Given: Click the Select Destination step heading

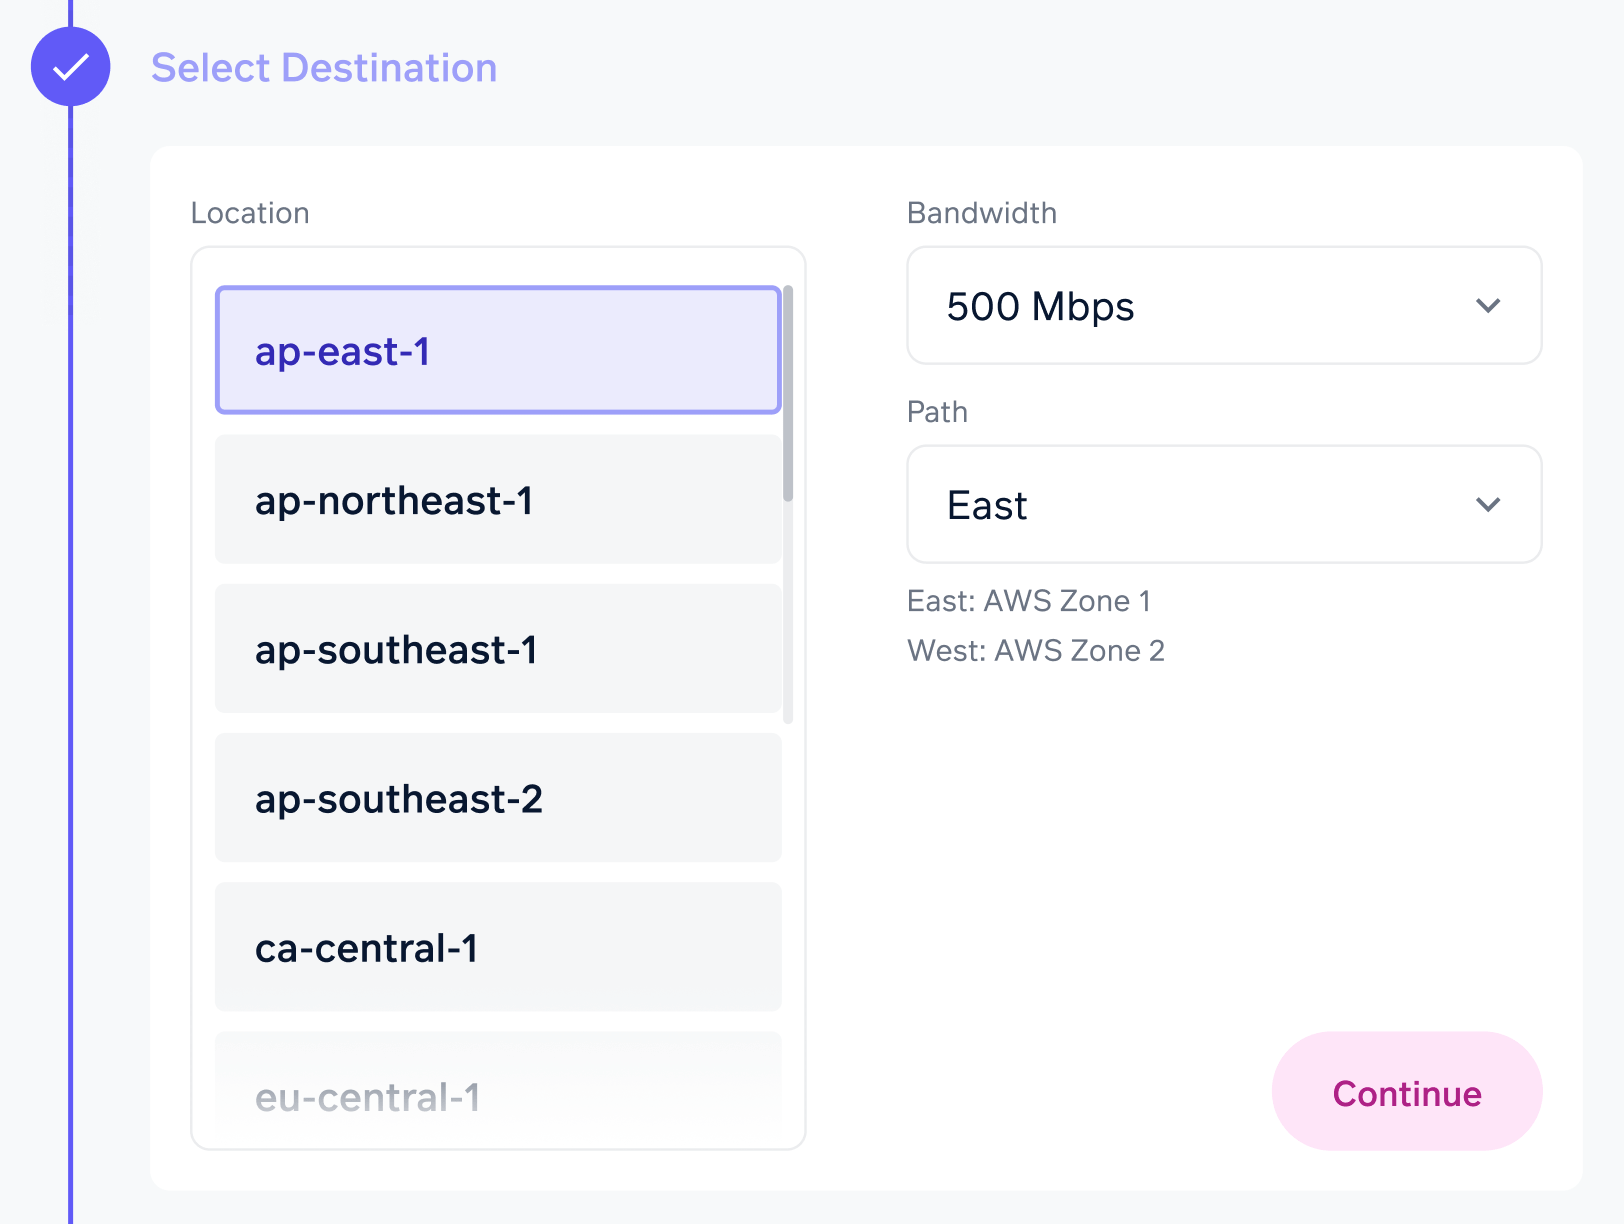Looking at the screenshot, I should [324, 68].
